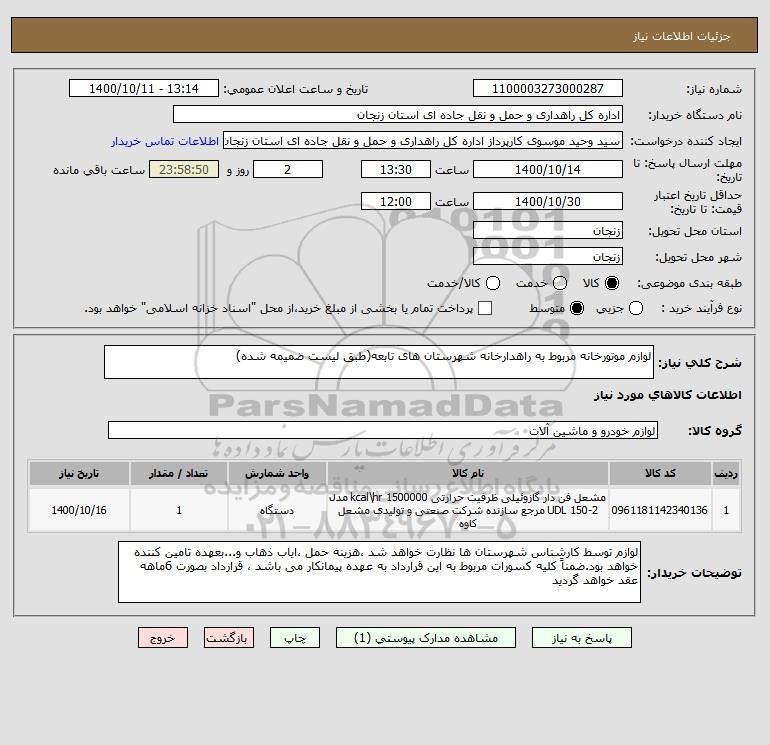This screenshot has height=745, width=770.
Task: Click the نام کالا column header
Action: coord(468,473)
